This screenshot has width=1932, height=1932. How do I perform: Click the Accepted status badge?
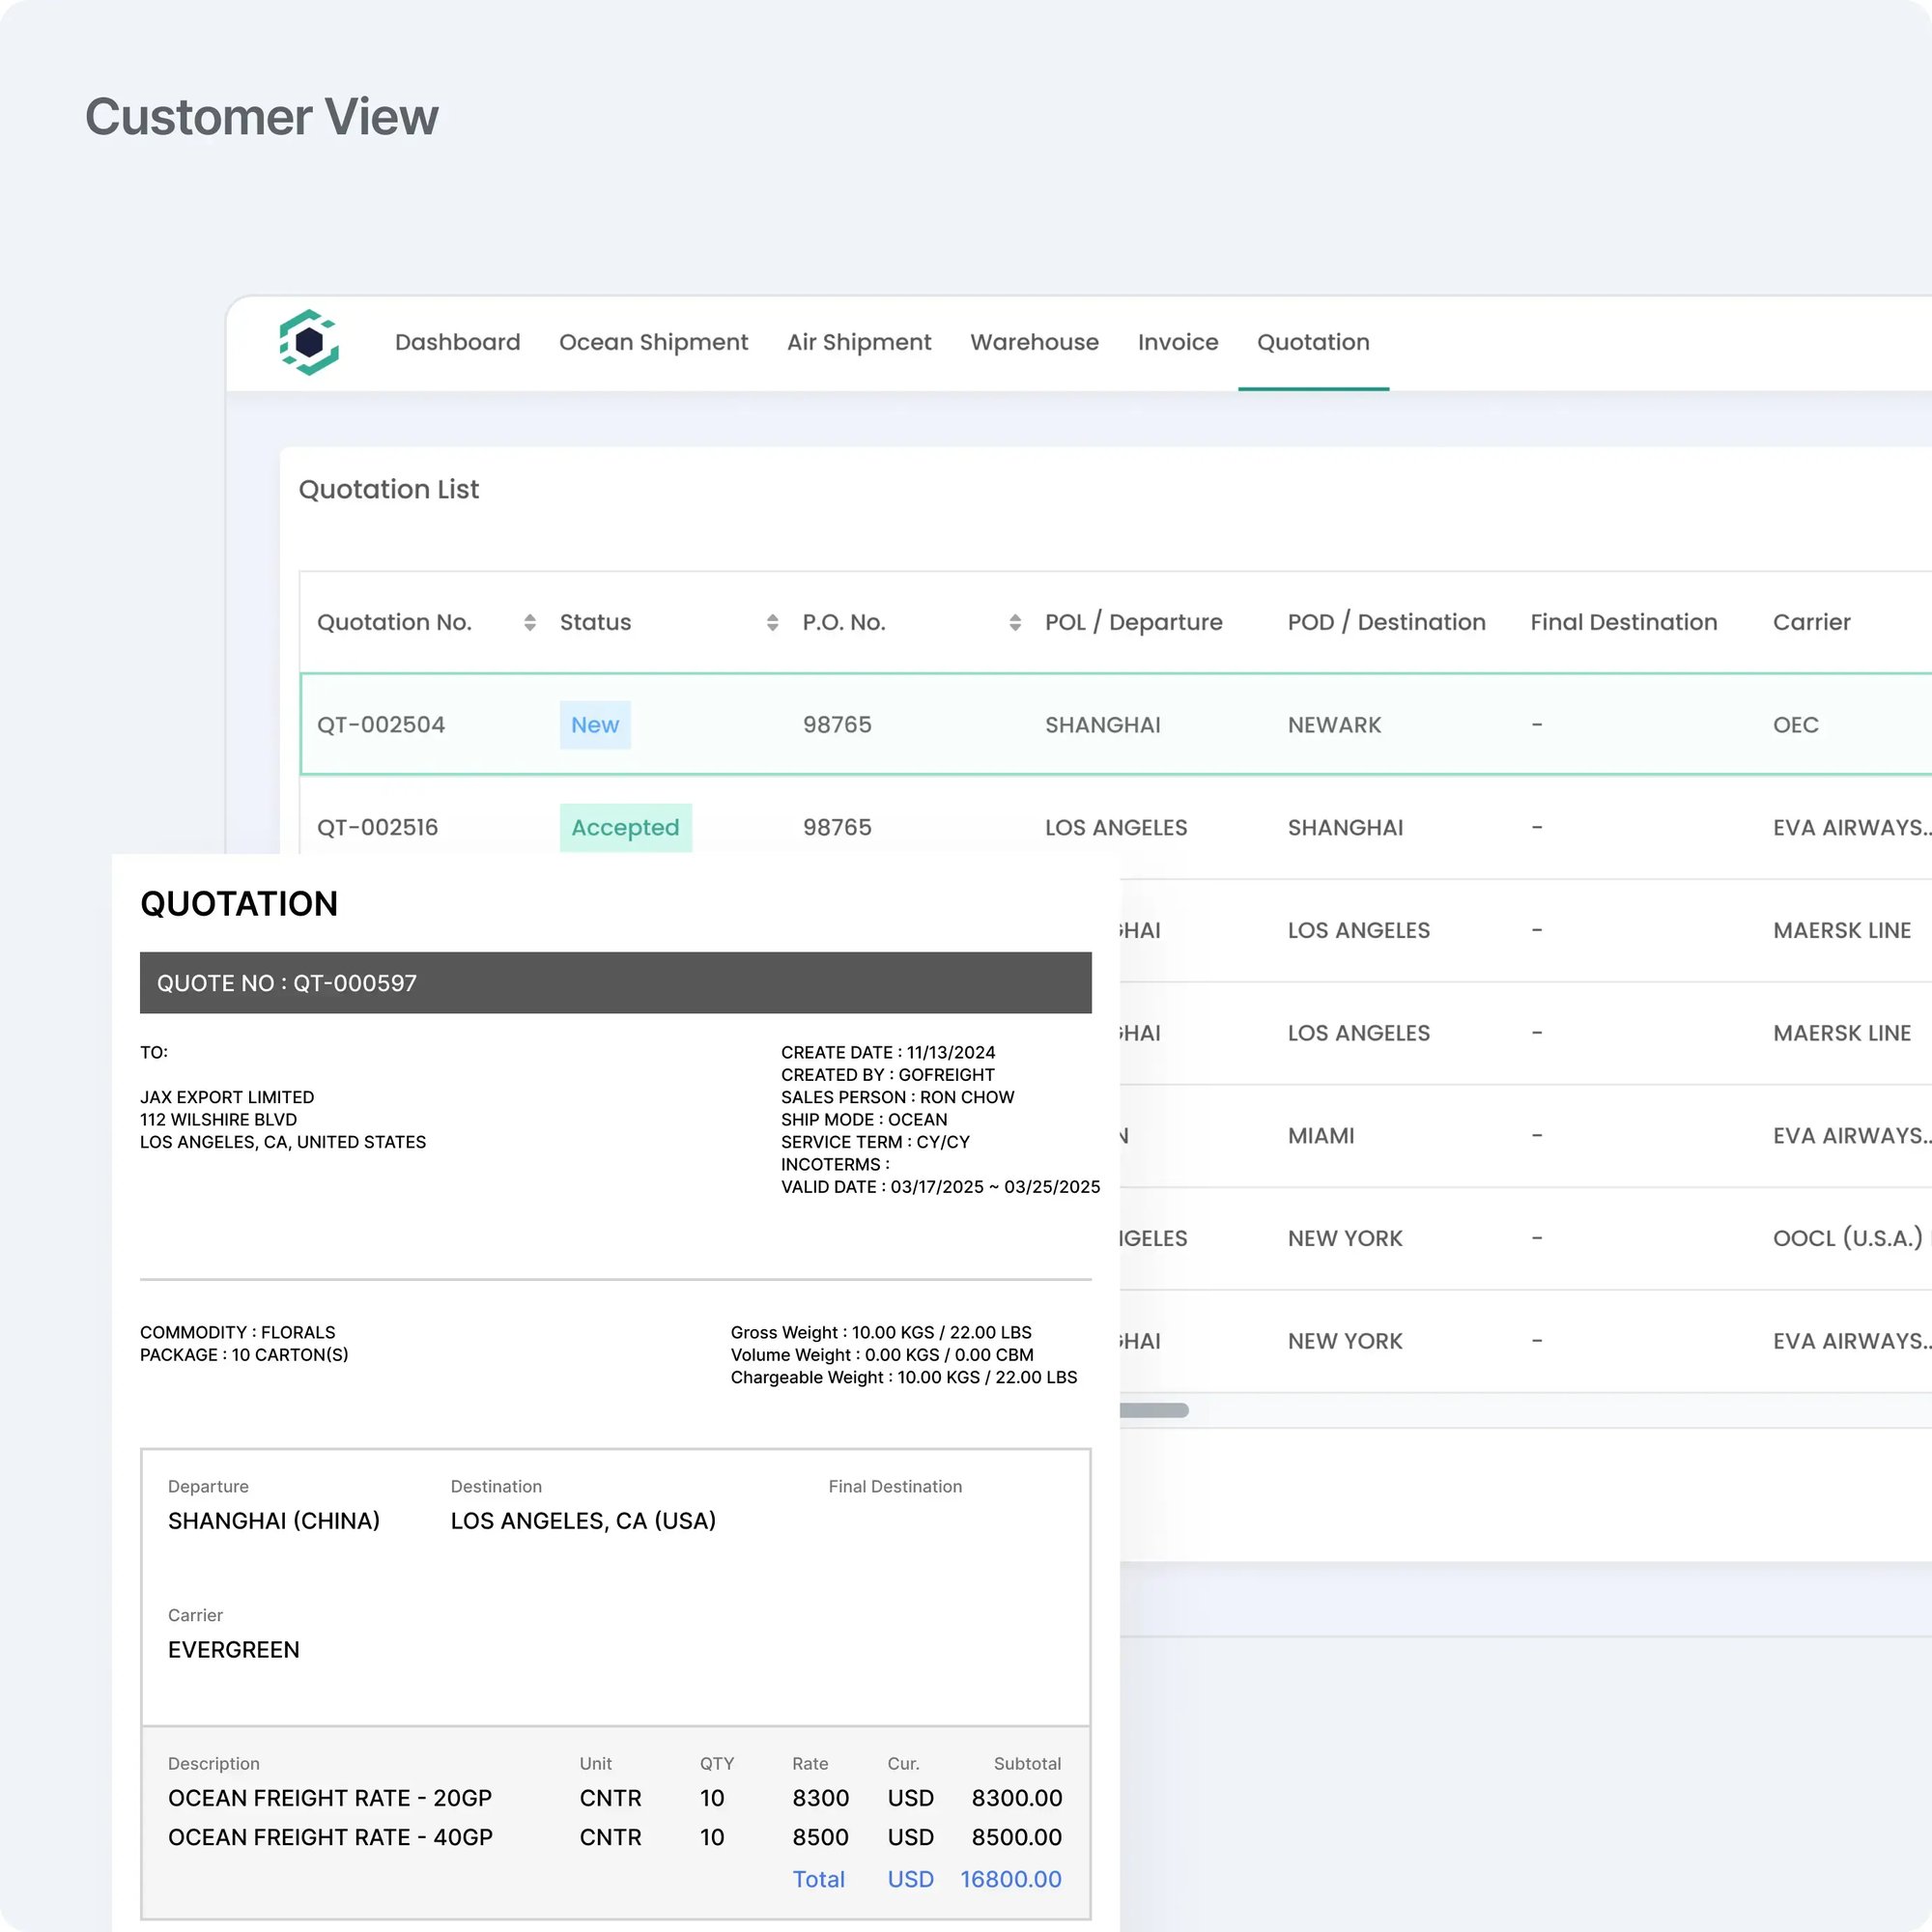[625, 827]
